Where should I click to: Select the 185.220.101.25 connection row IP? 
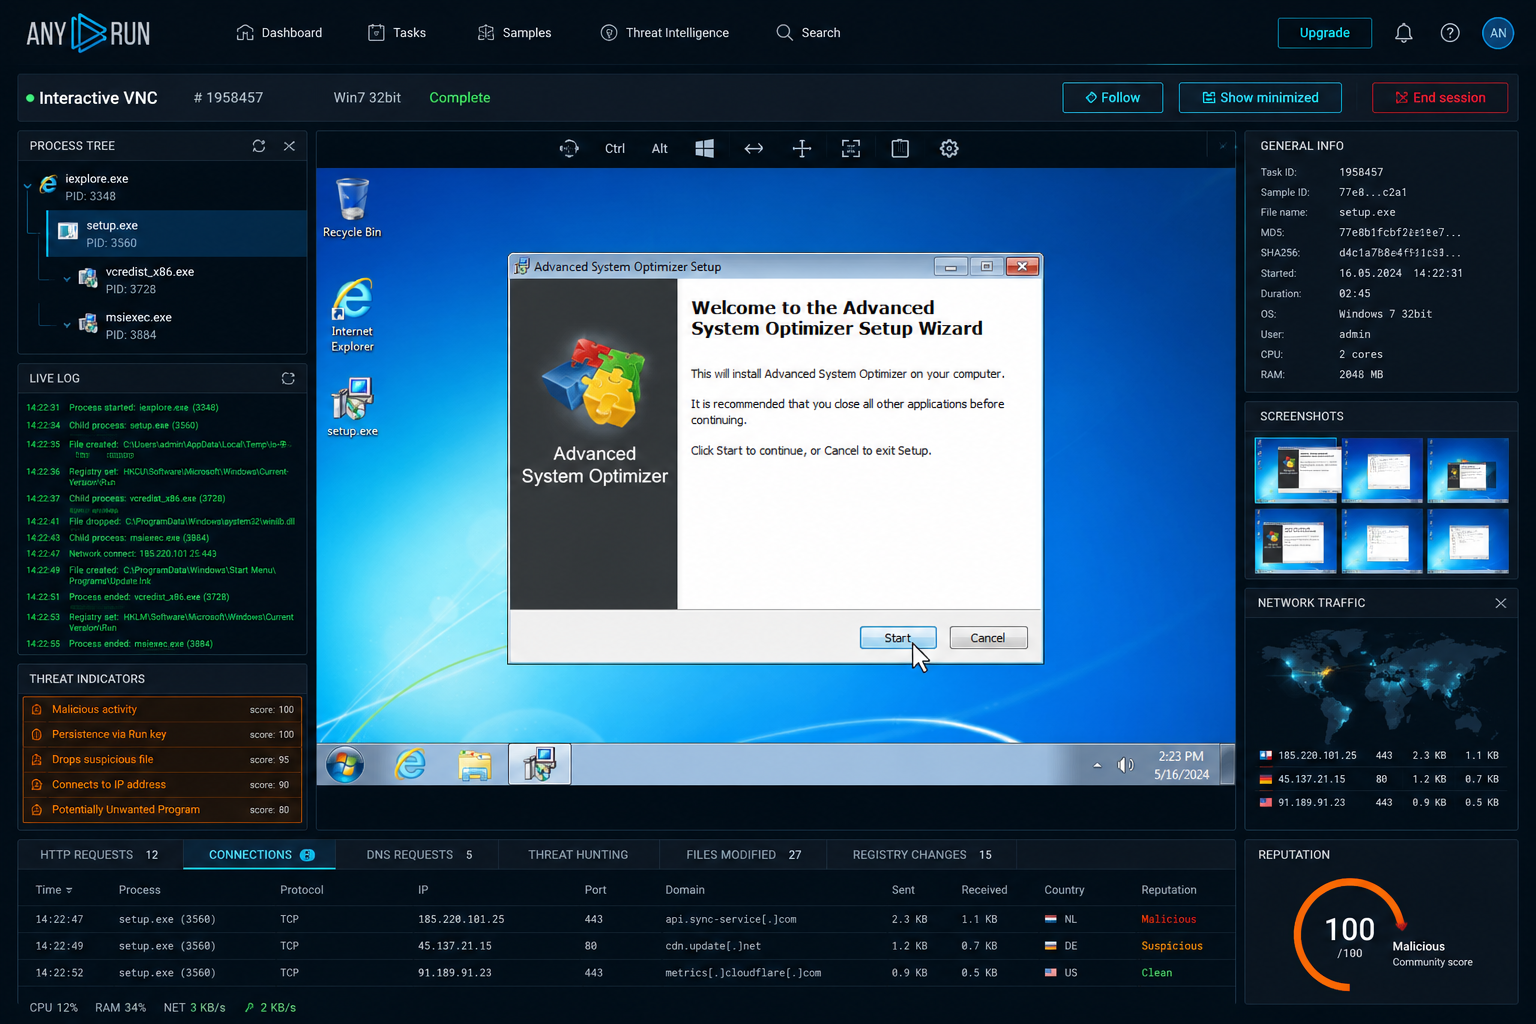point(461,919)
